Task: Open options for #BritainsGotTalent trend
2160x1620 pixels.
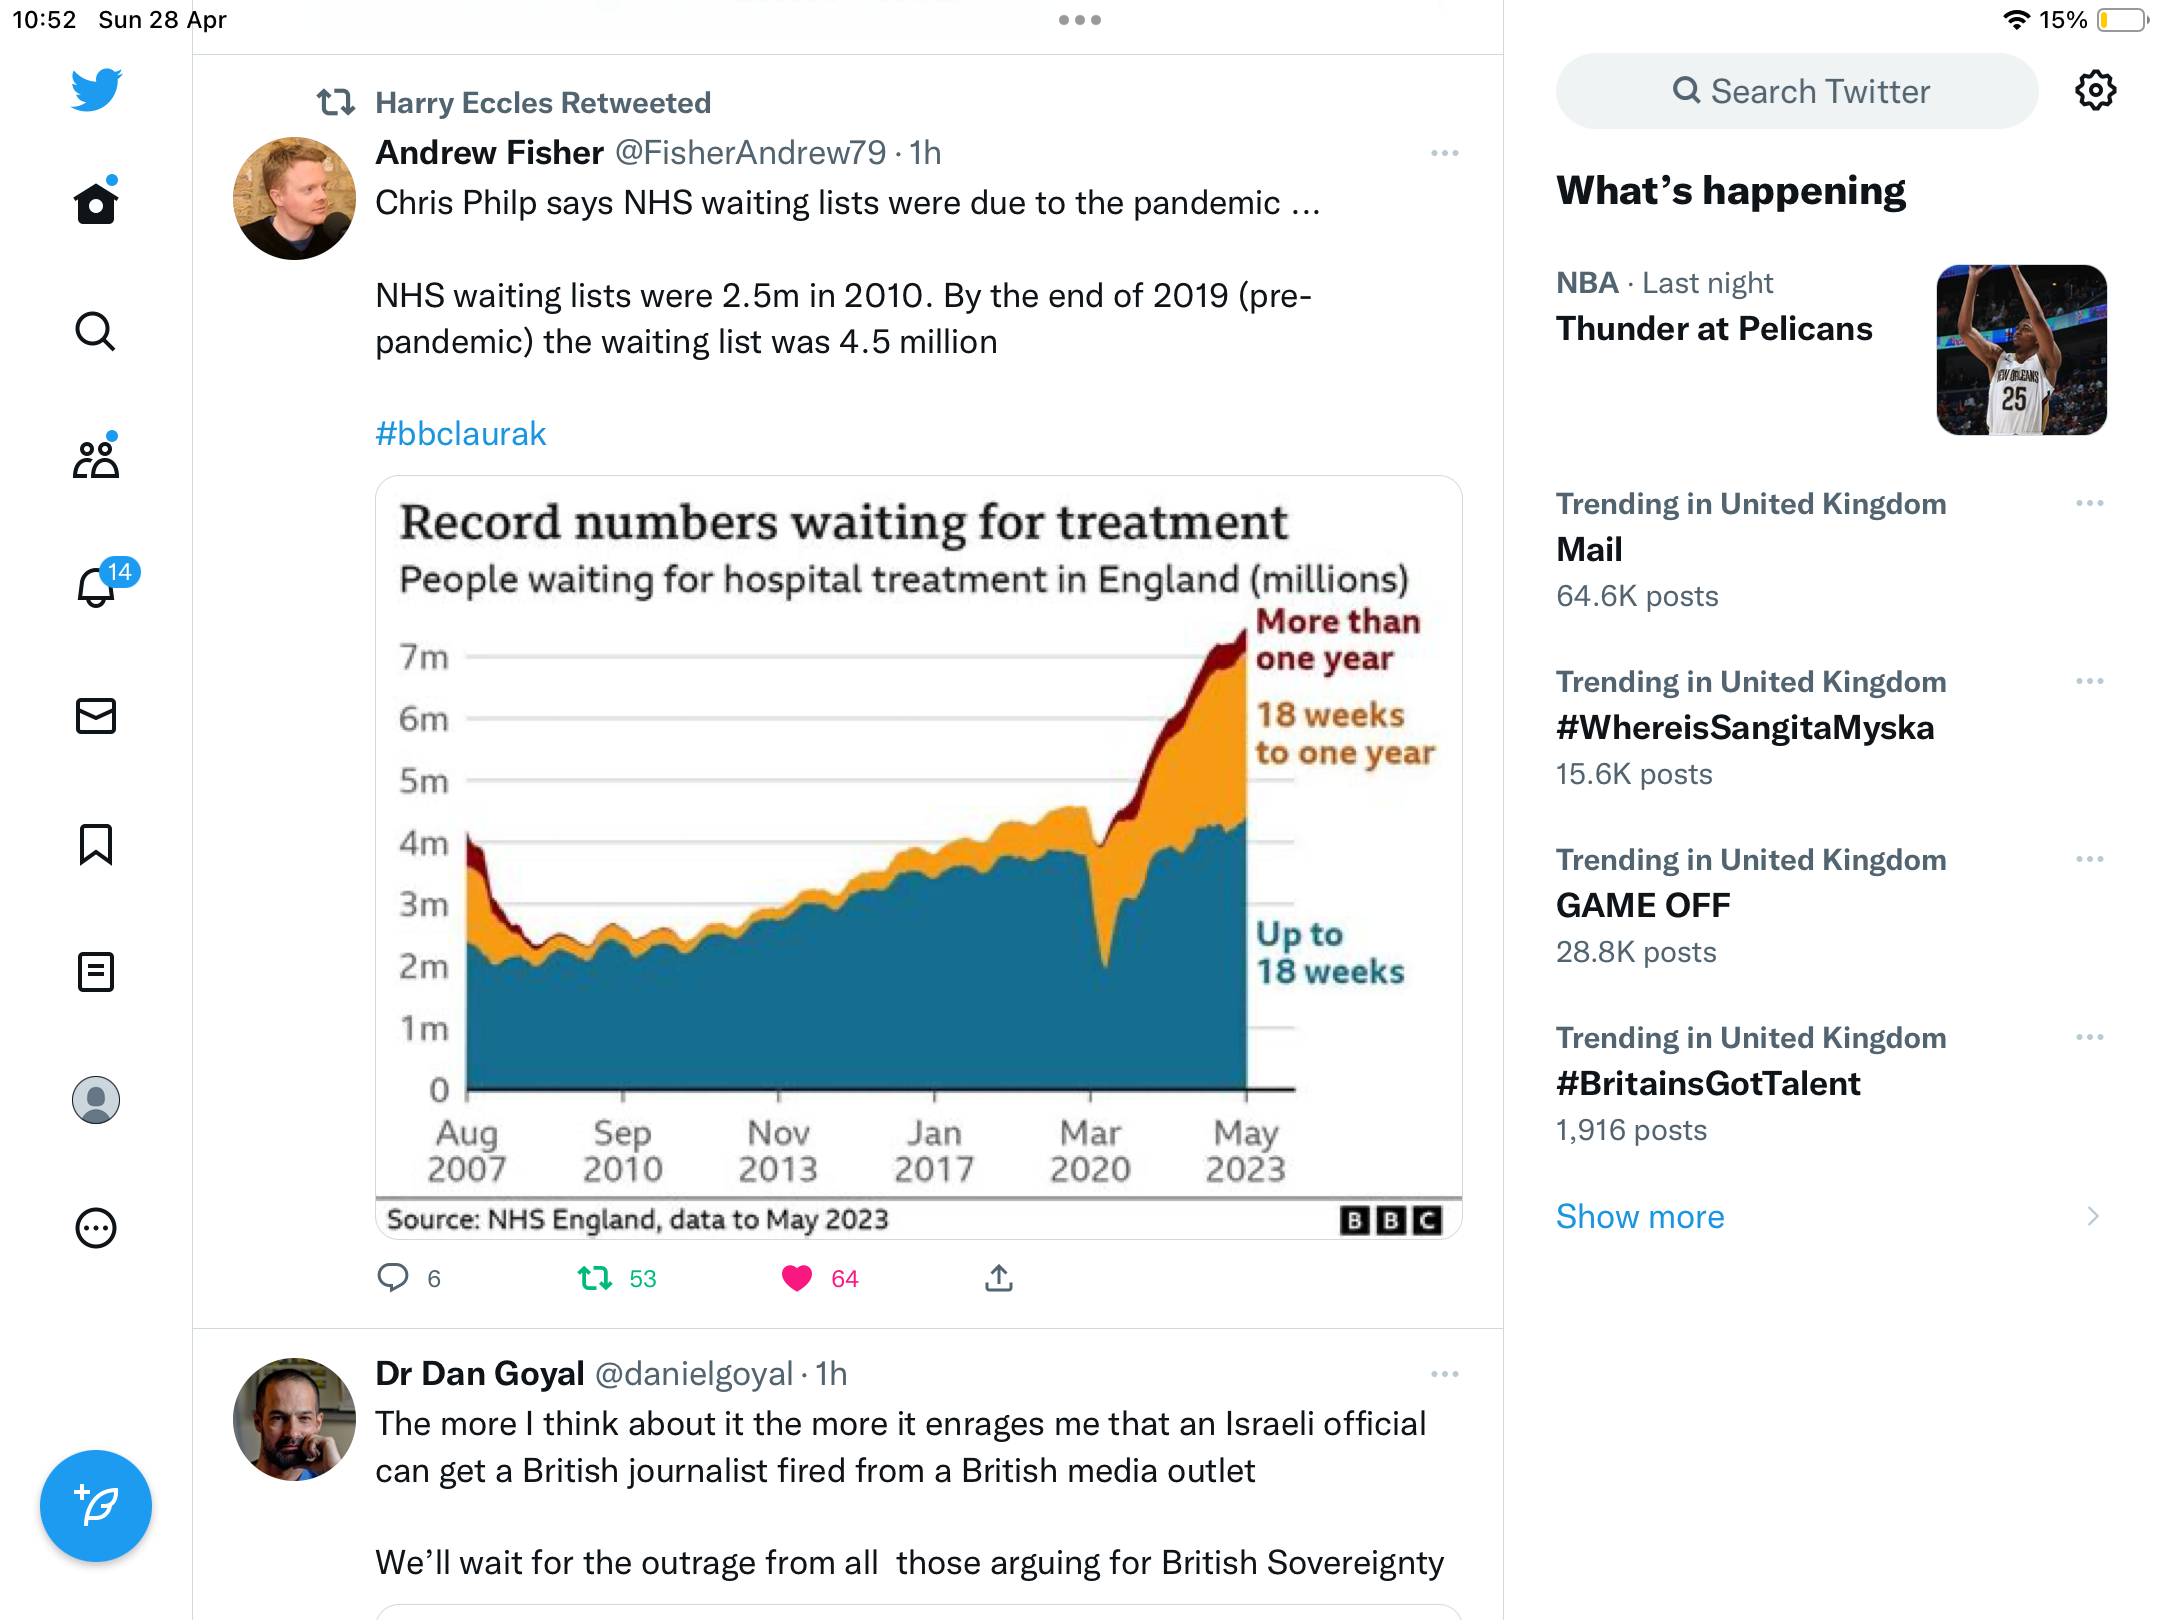Action: pyautogui.click(x=2090, y=1037)
